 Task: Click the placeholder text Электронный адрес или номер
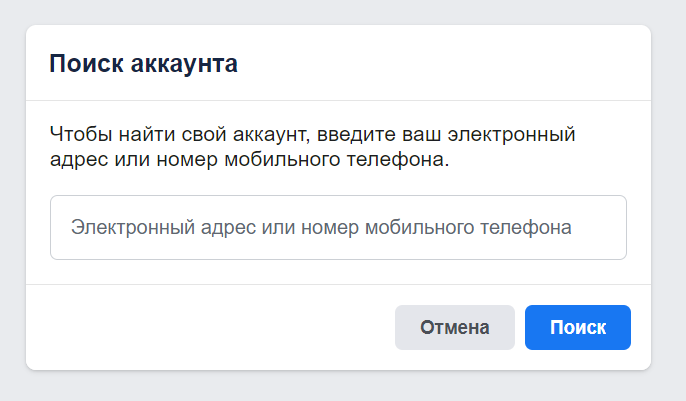tap(320, 228)
